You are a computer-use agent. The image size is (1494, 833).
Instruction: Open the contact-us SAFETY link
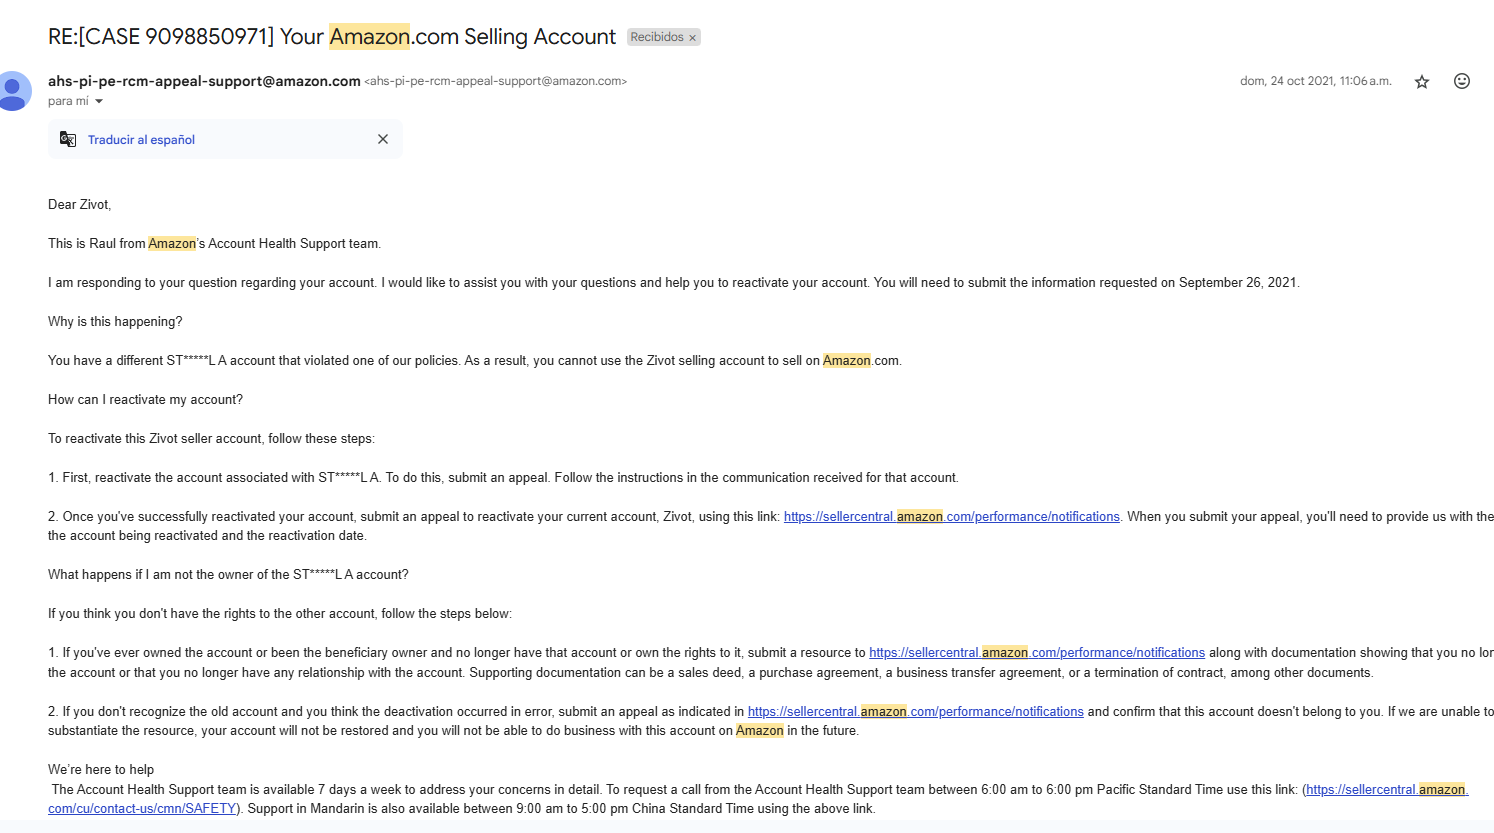(142, 809)
